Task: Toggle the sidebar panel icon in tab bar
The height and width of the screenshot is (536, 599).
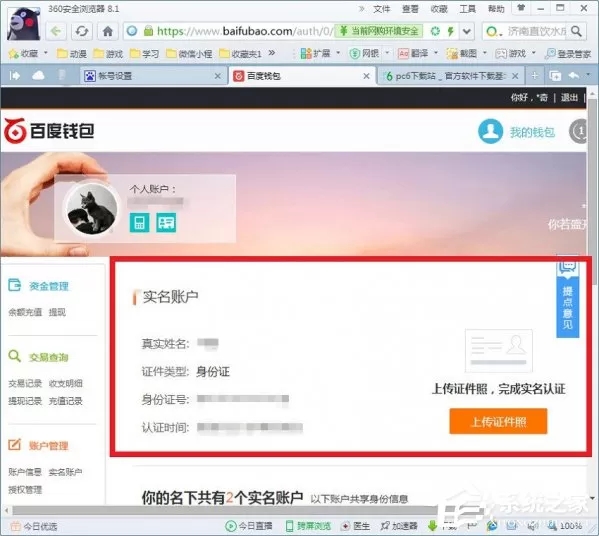Action: click(15, 76)
